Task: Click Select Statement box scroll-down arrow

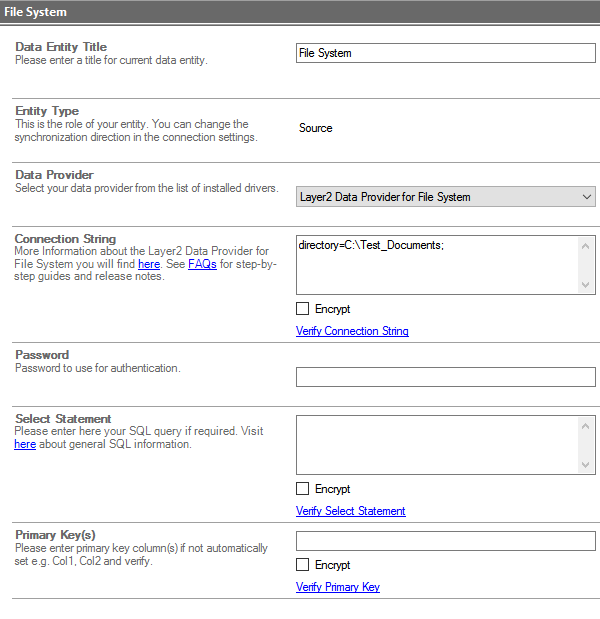Action: pyautogui.click(x=587, y=465)
